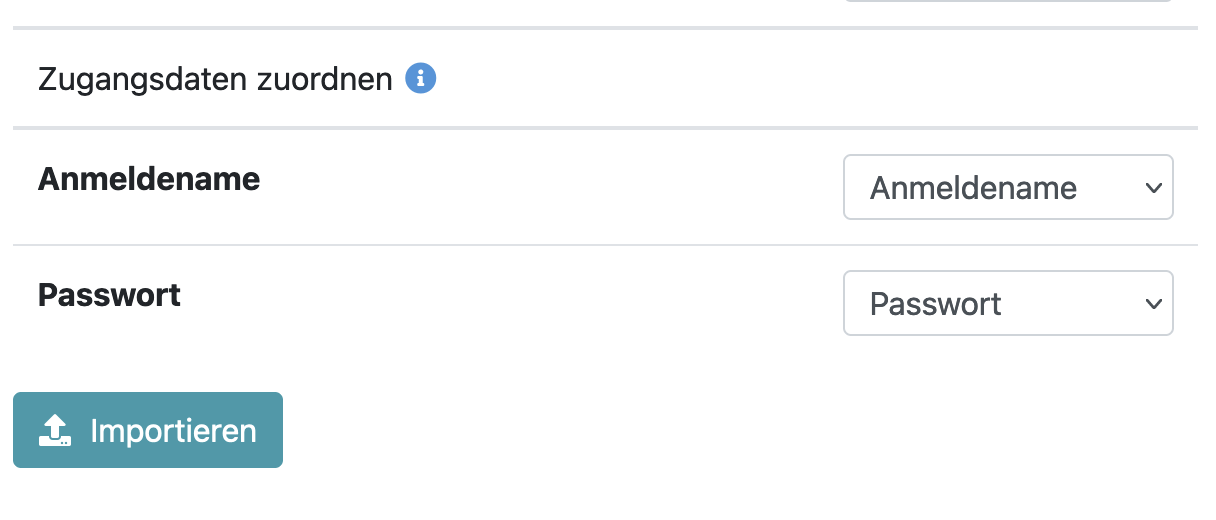Image resolution: width=1216 pixels, height=520 pixels.
Task: Expand the combo box next to the Anmeldename label
Action: click(x=1007, y=187)
